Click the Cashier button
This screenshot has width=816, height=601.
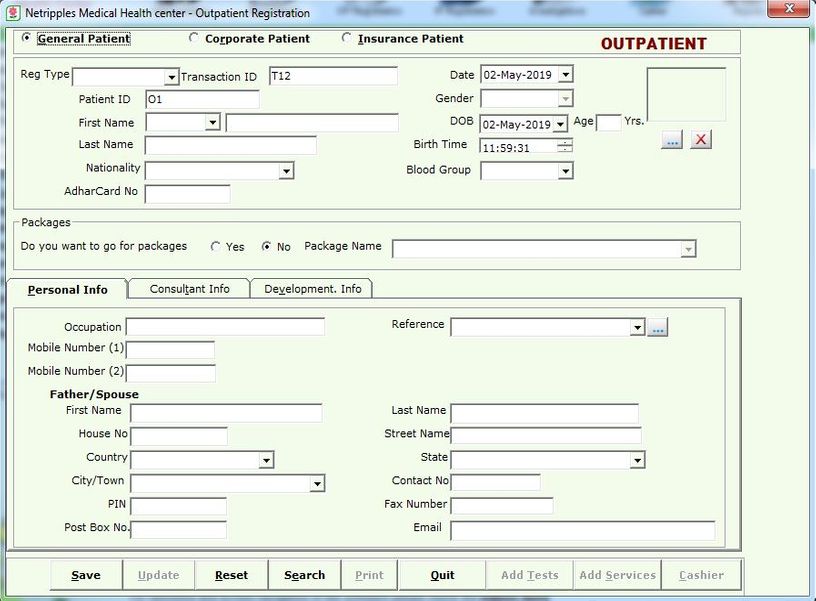[x=702, y=575]
